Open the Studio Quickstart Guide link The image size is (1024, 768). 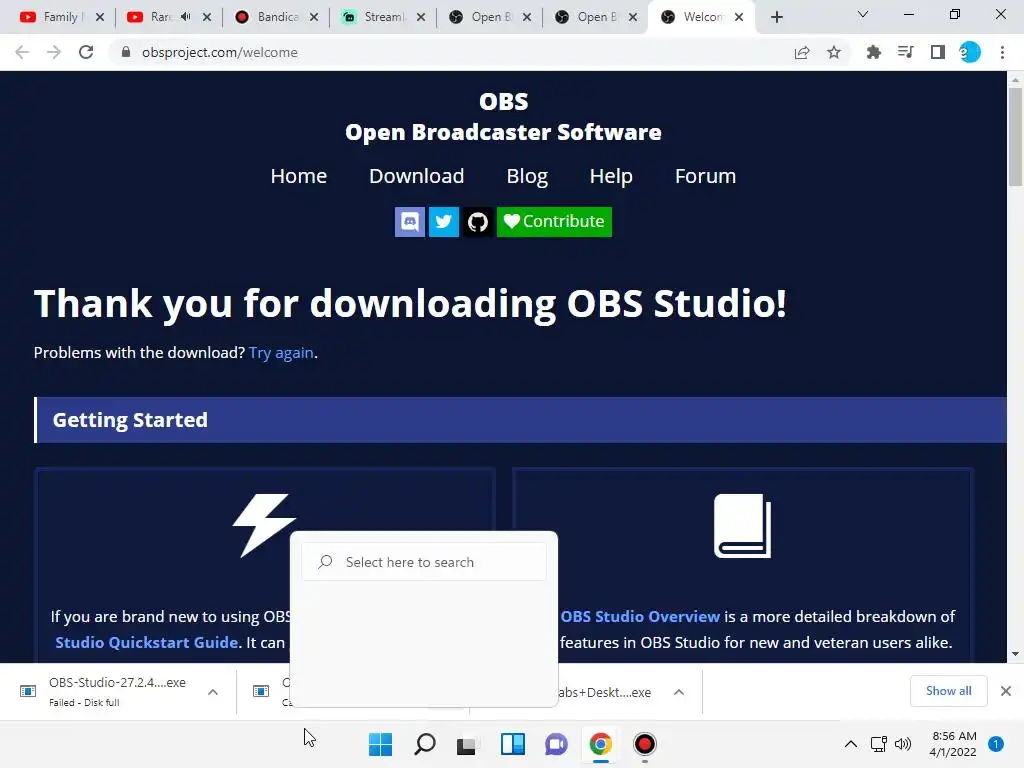(x=146, y=643)
